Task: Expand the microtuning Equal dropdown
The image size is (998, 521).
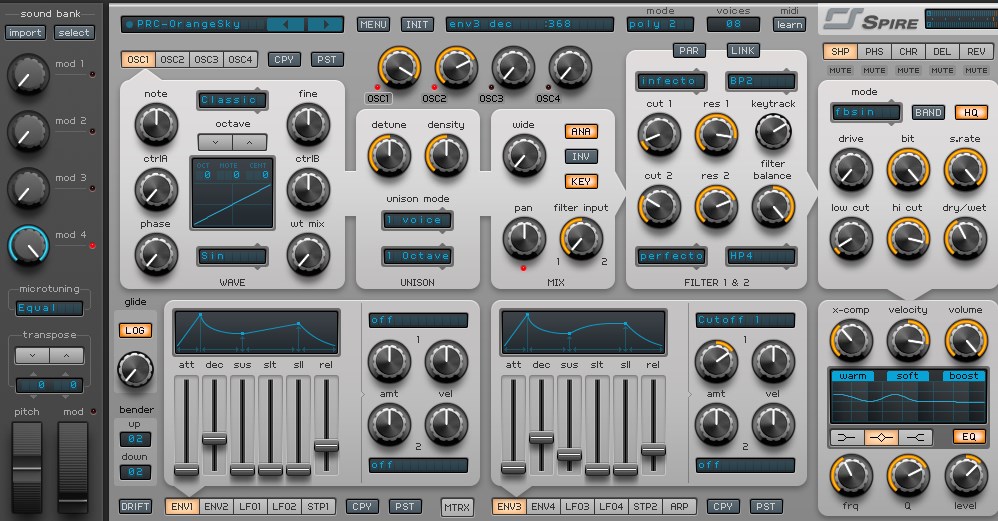Action: coord(48,308)
